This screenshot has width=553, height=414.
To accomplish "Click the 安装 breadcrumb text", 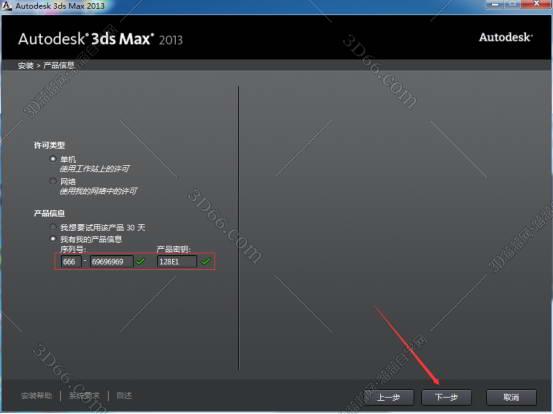I will [x=25, y=66].
